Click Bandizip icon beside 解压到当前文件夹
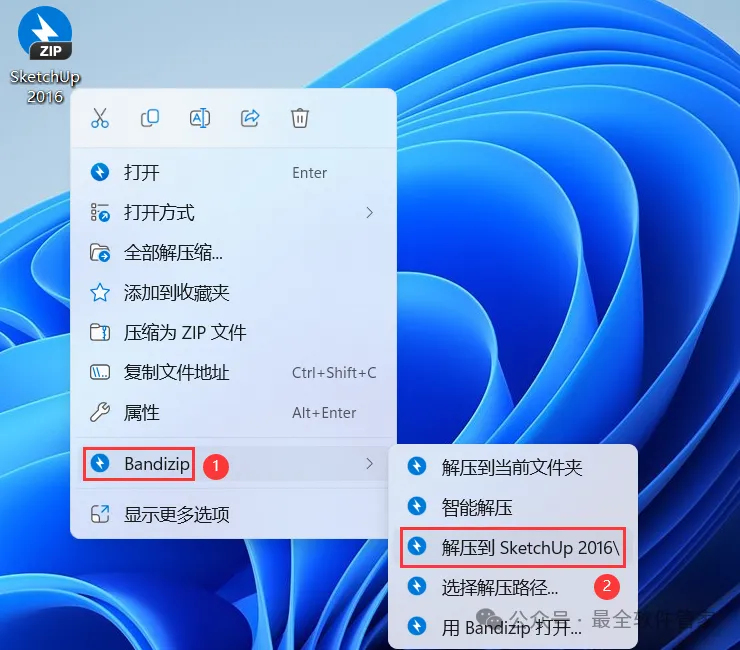 (417, 466)
